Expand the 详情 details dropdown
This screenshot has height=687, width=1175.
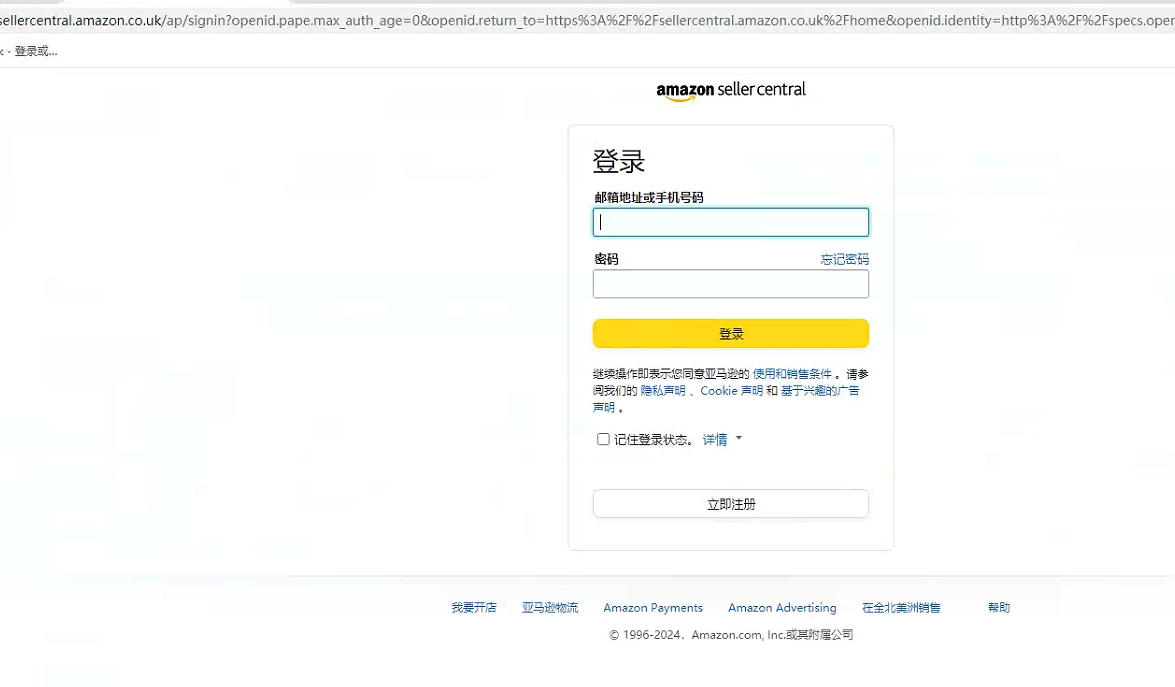(722, 440)
